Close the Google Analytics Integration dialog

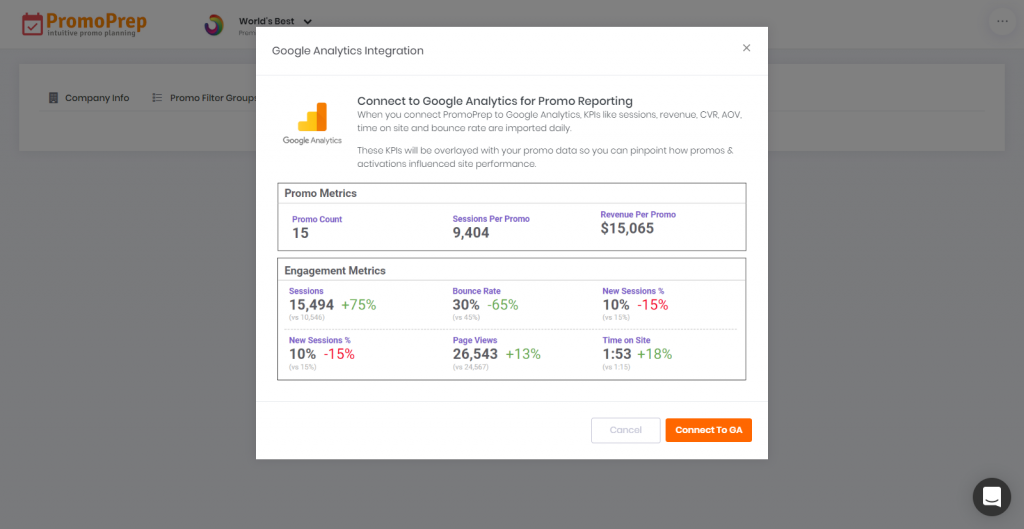click(x=746, y=48)
